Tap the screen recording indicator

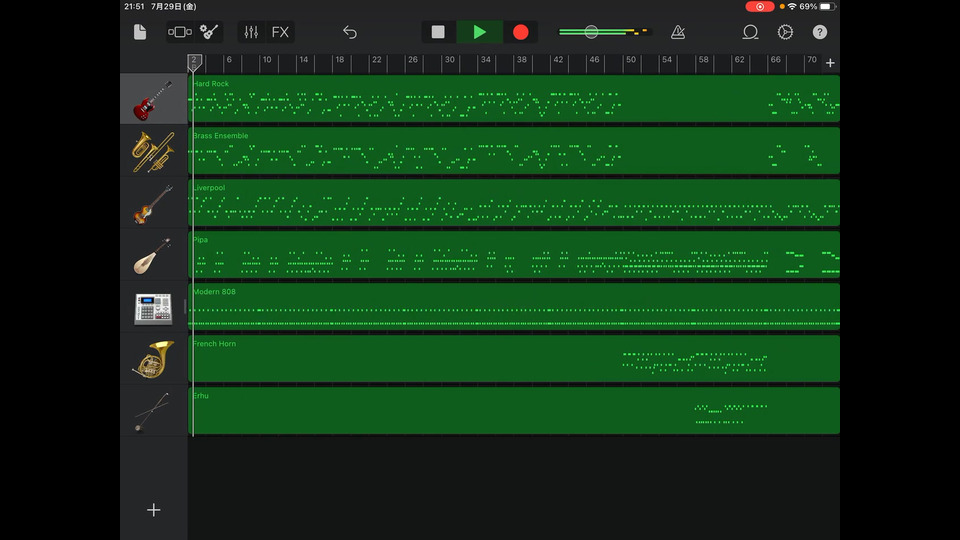pyautogui.click(x=760, y=7)
